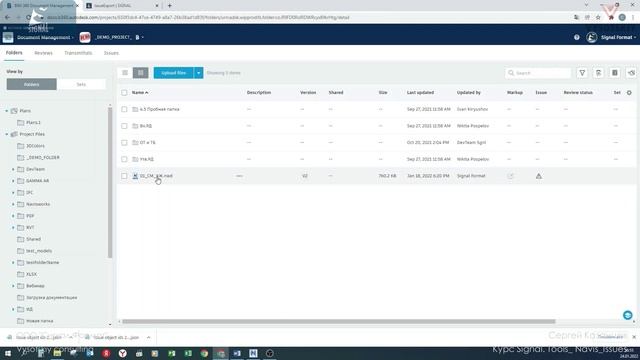Viewport: 640px width, 360px height.
Task: Click the share arrow icon at toolbar end
Action: (631, 73)
